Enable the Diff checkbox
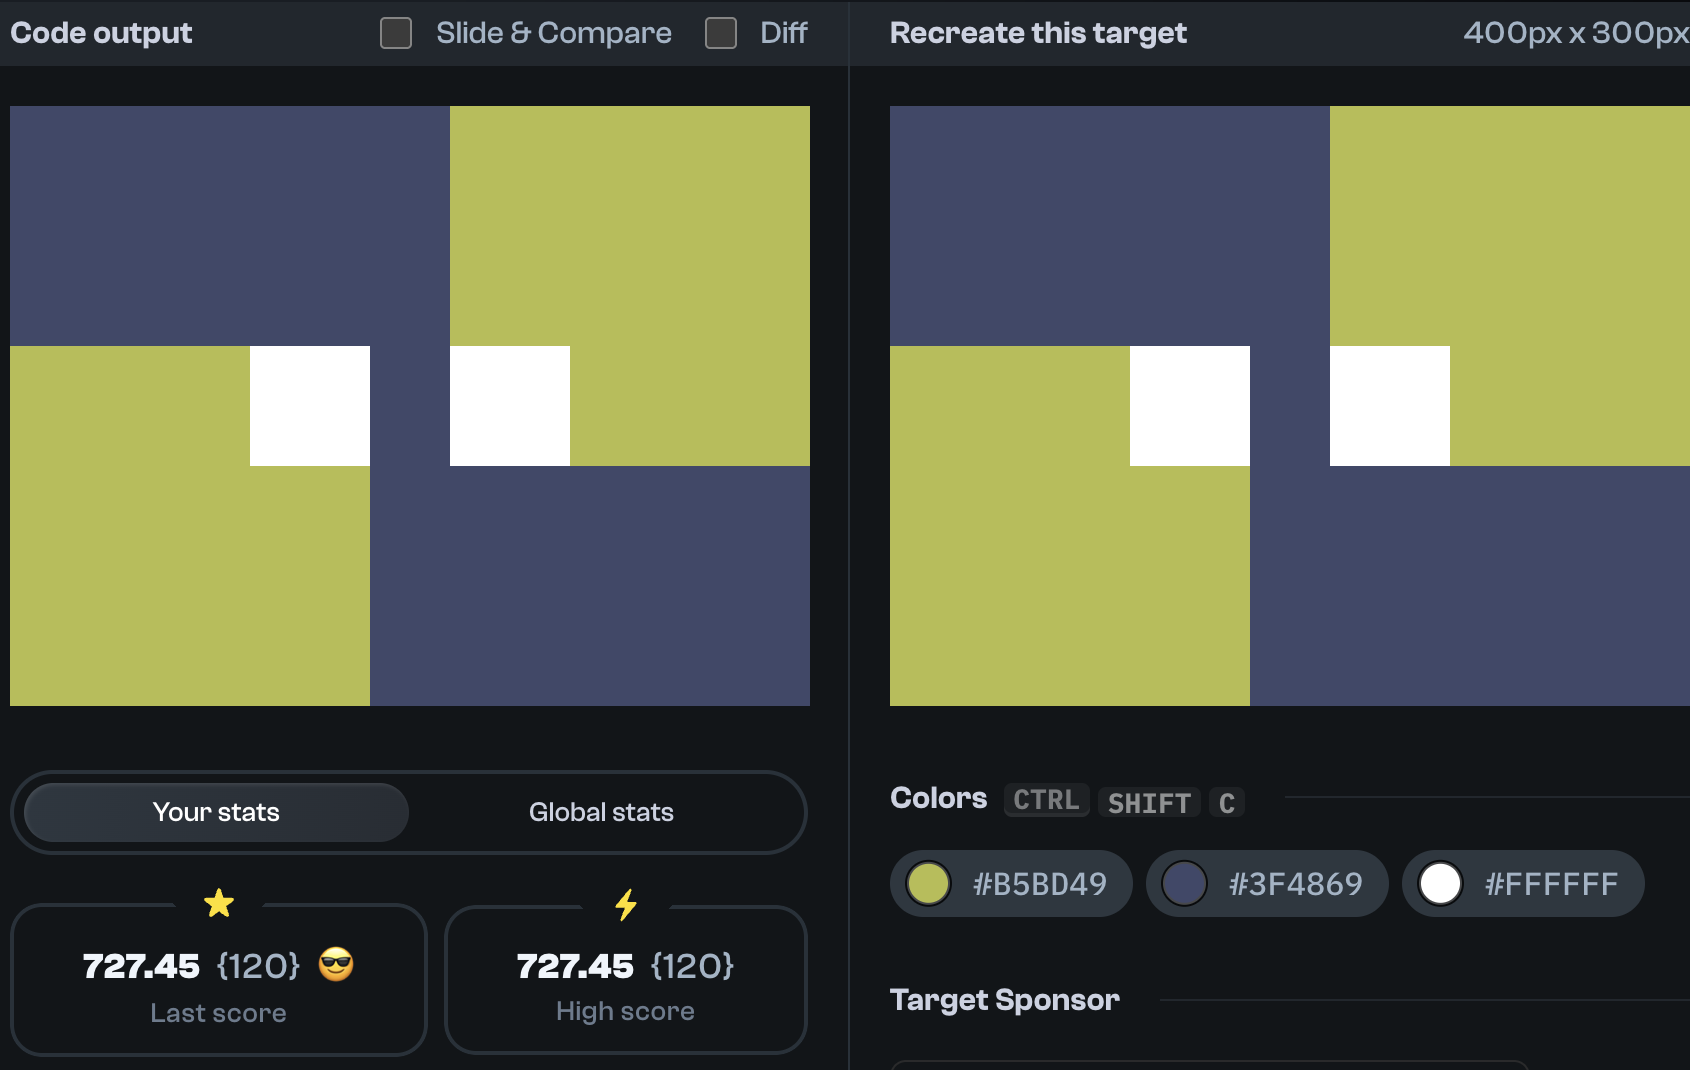1690x1070 pixels. pyautogui.click(x=720, y=33)
